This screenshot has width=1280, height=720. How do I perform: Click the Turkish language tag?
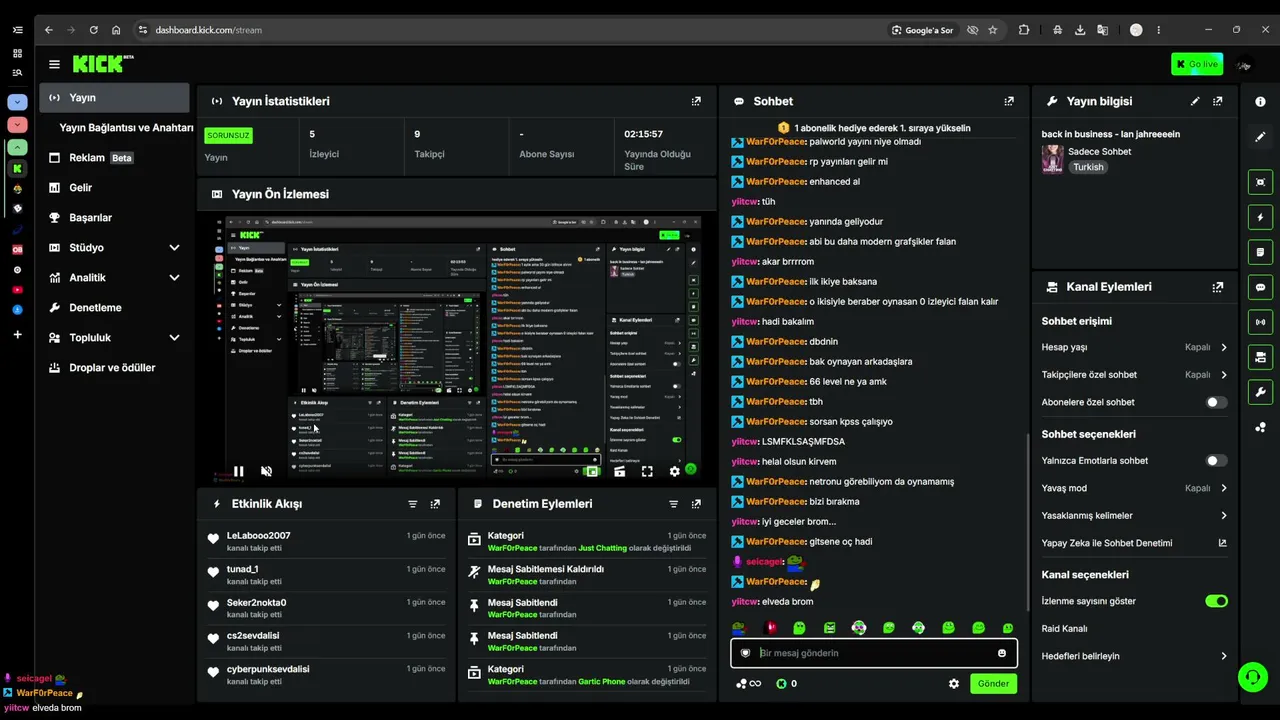click(x=1088, y=167)
